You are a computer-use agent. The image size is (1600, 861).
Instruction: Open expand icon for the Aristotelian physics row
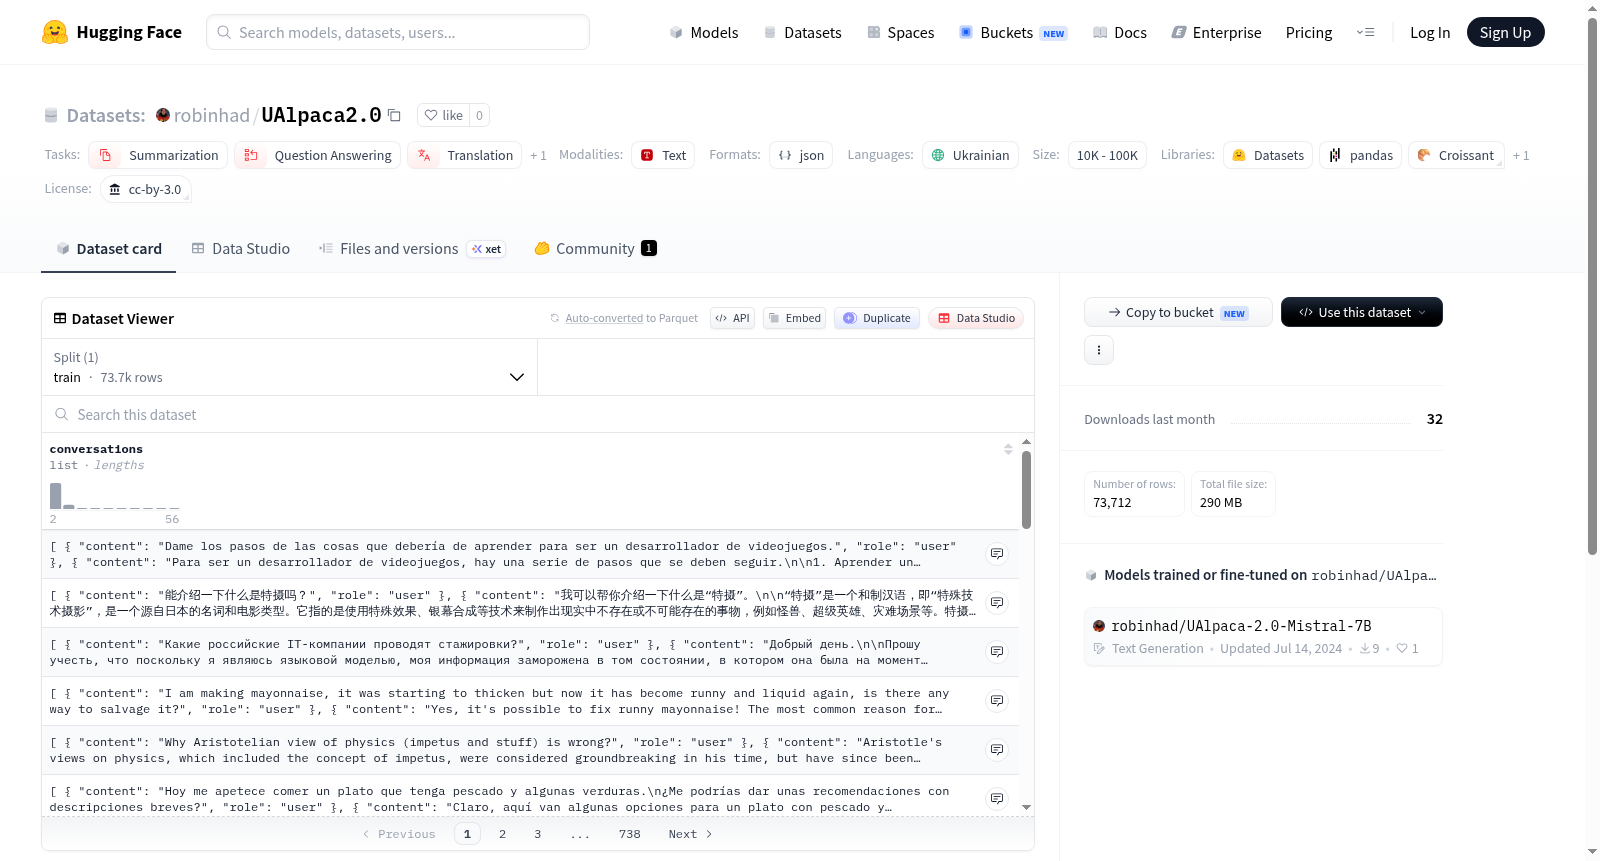click(x=997, y=749)
